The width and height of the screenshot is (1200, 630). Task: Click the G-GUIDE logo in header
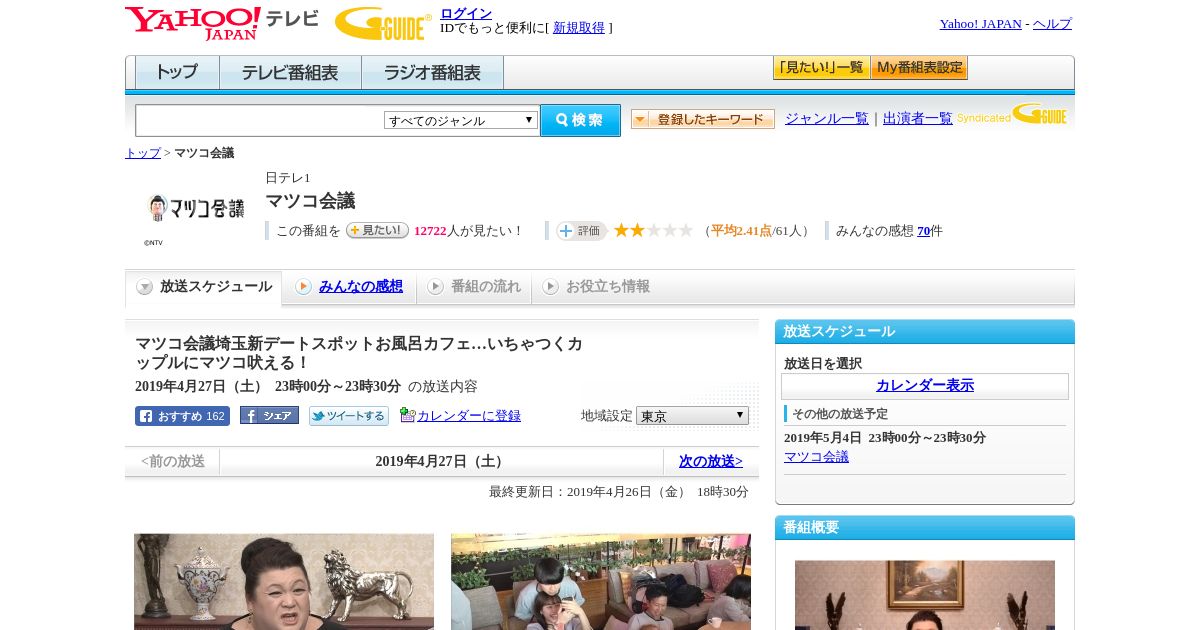pyautogui.click(x=383, y=24)
